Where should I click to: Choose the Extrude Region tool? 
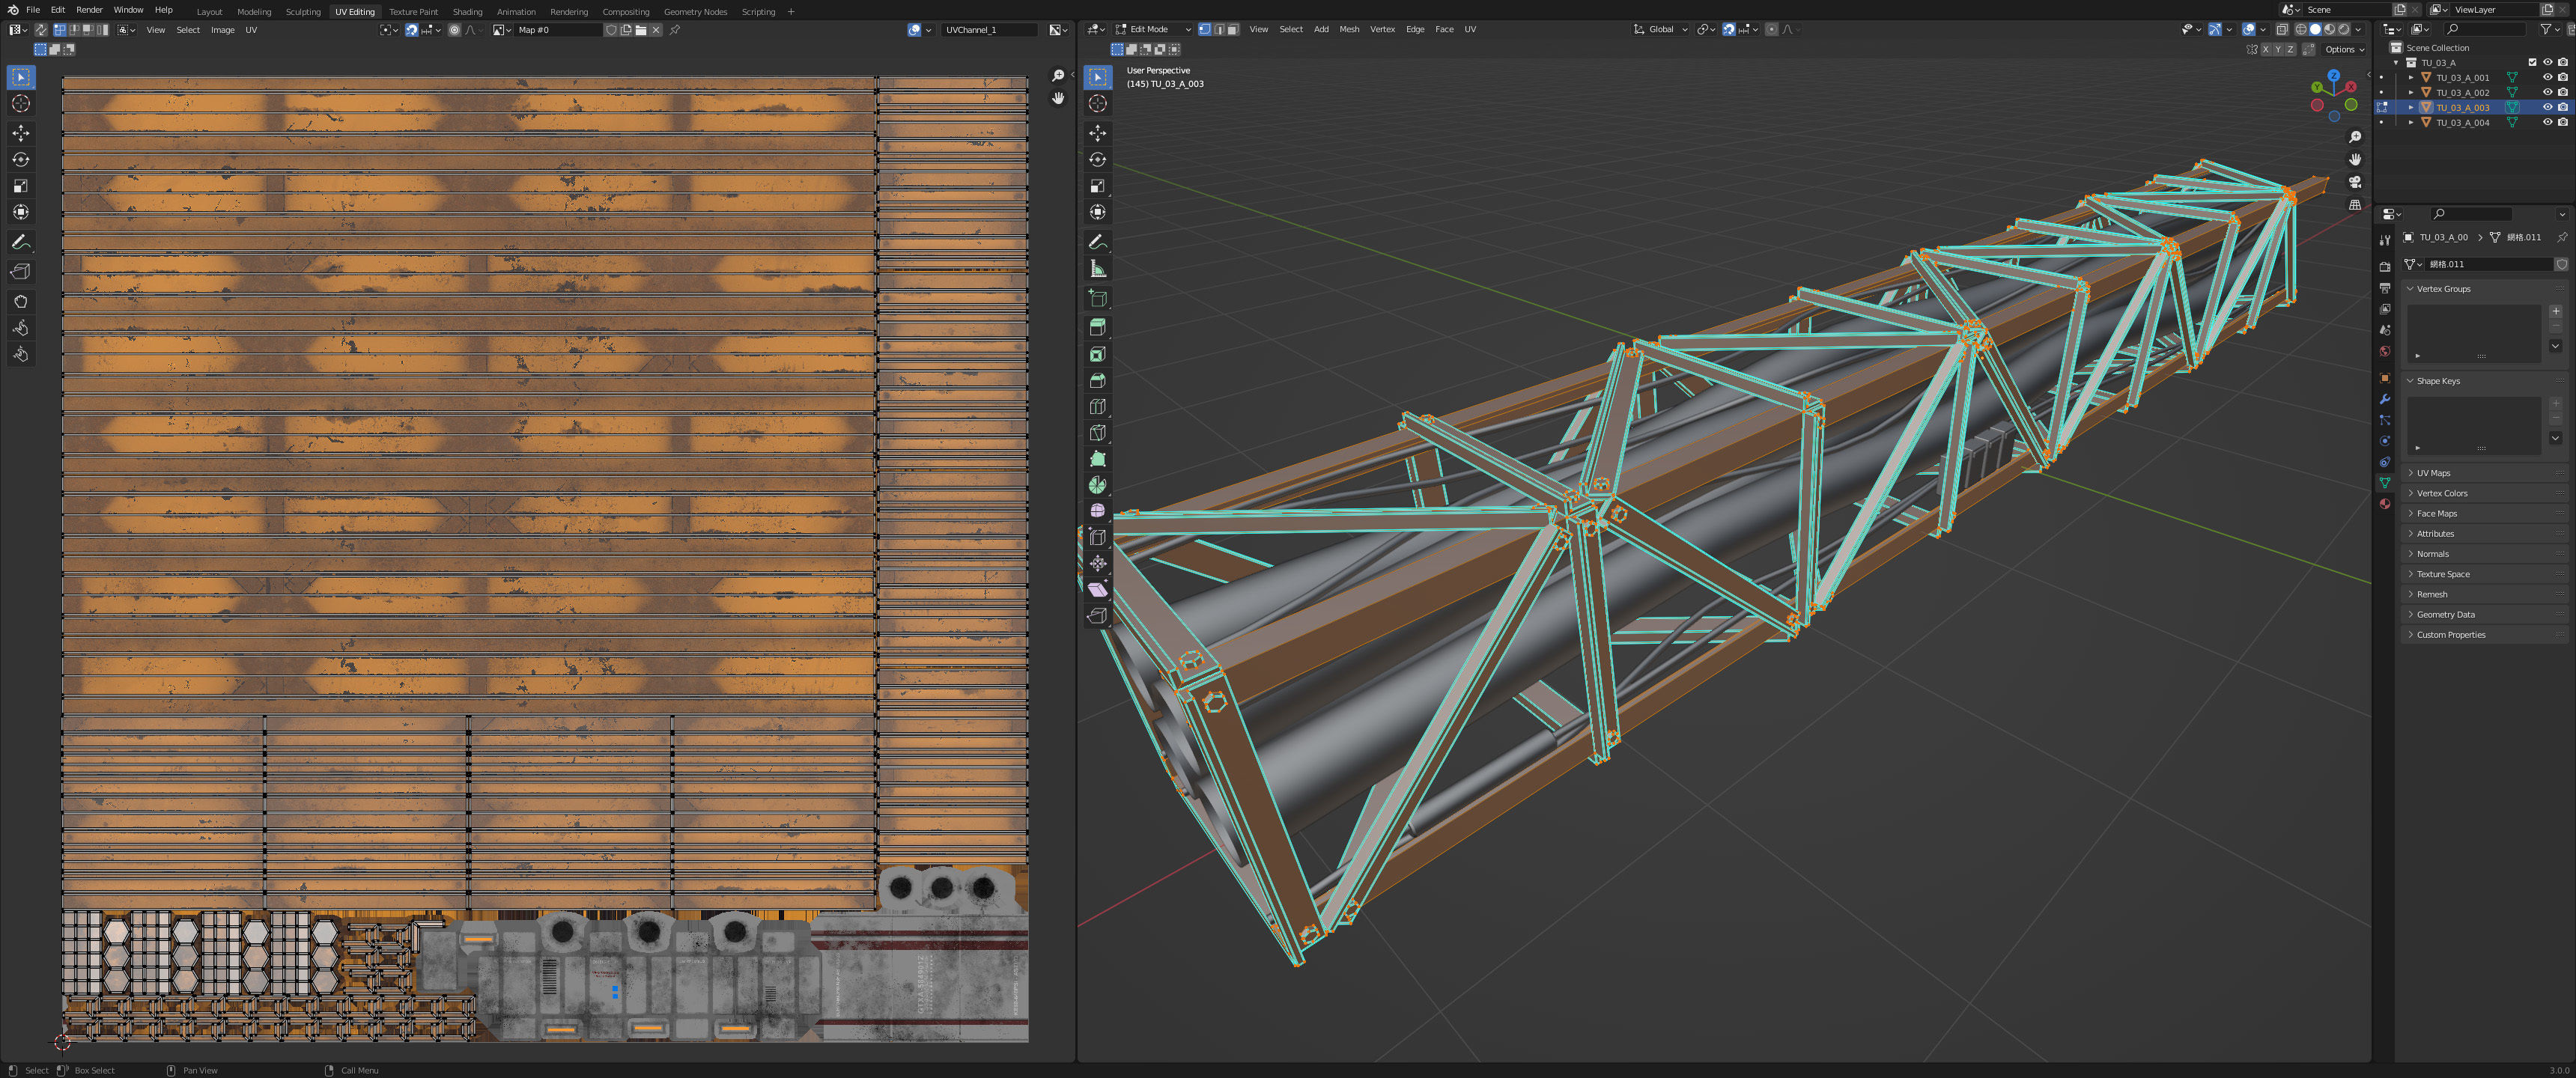[x=1098, y=327]
